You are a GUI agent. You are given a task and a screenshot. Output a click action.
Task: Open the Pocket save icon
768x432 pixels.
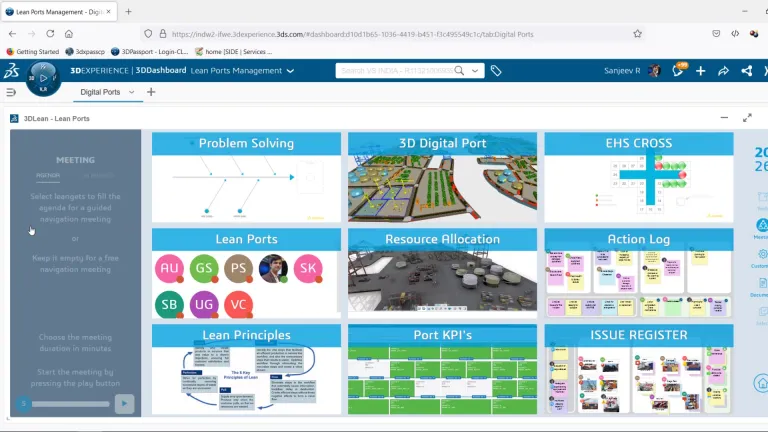point(716,34)
